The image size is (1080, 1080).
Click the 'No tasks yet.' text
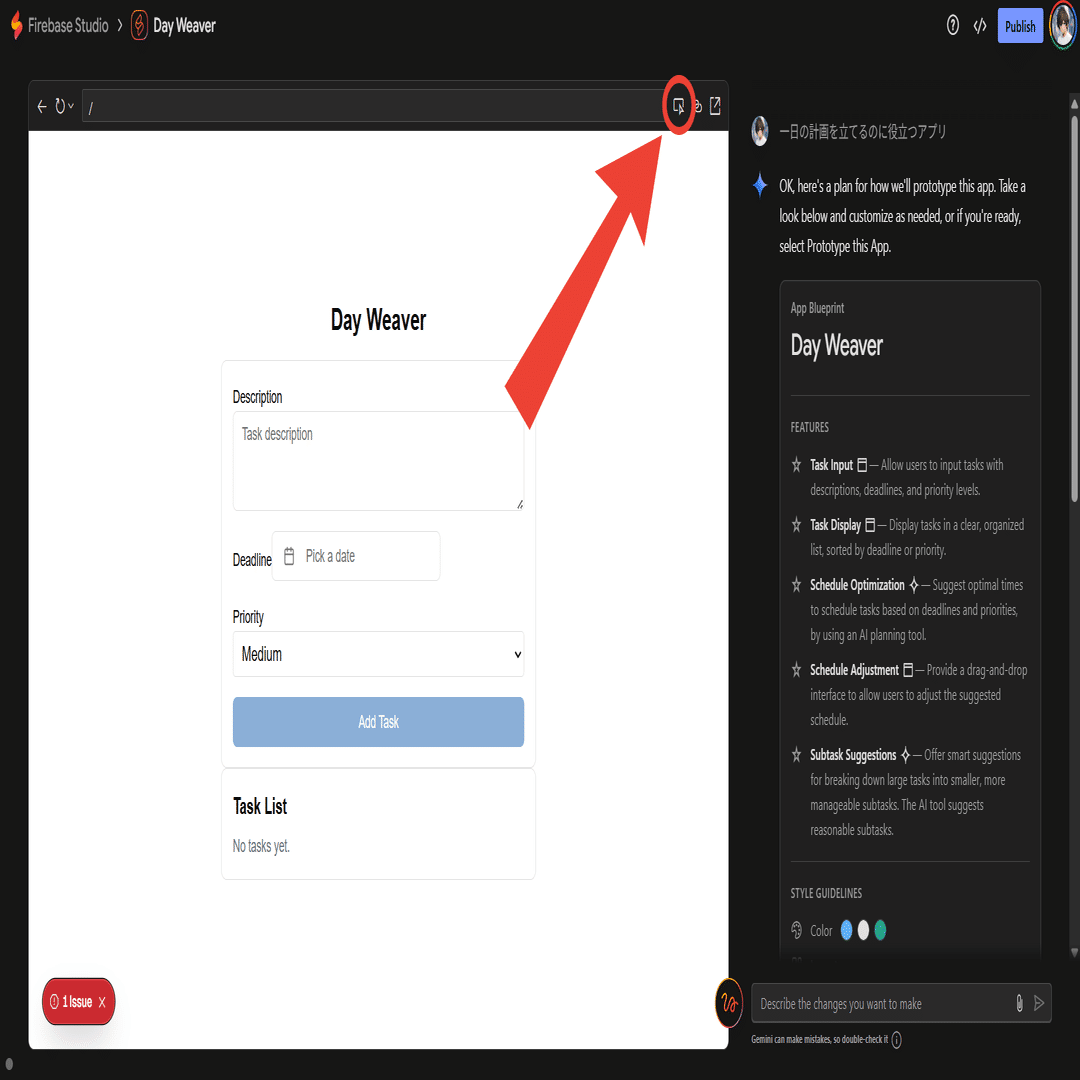click(x=261, y=846)
